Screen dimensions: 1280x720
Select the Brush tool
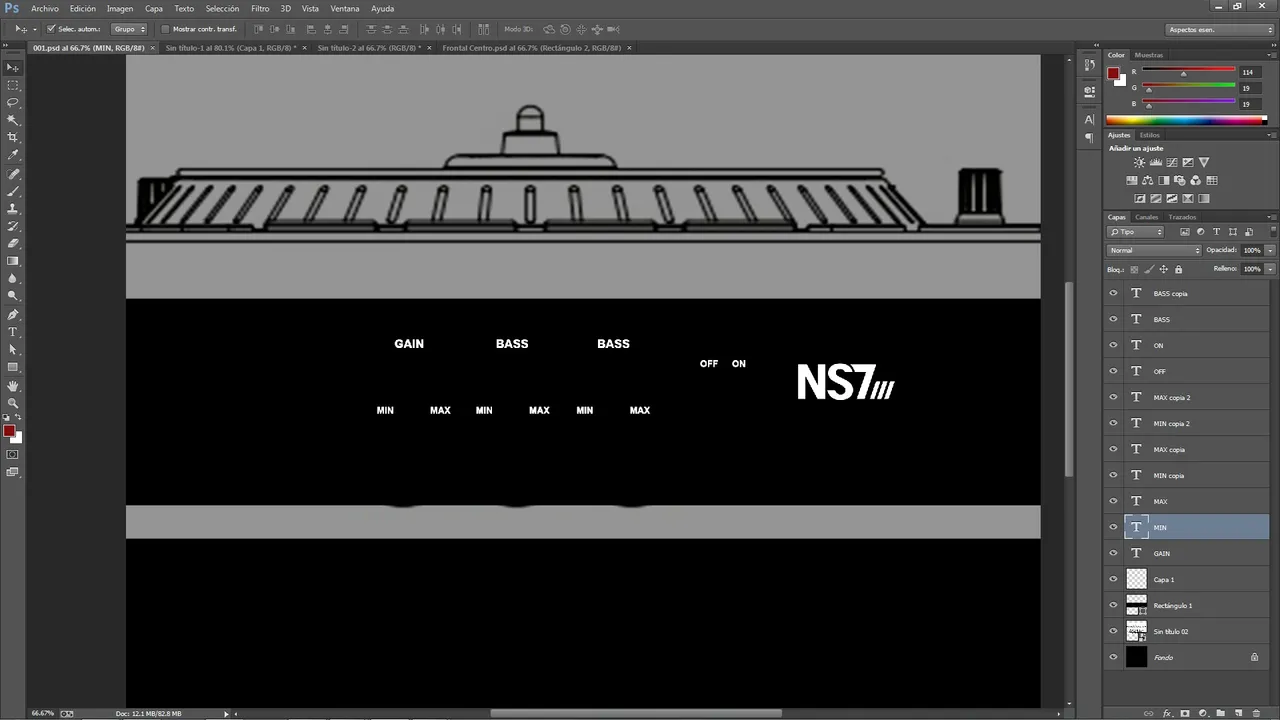pyautogui.click(x=13, y=190)
